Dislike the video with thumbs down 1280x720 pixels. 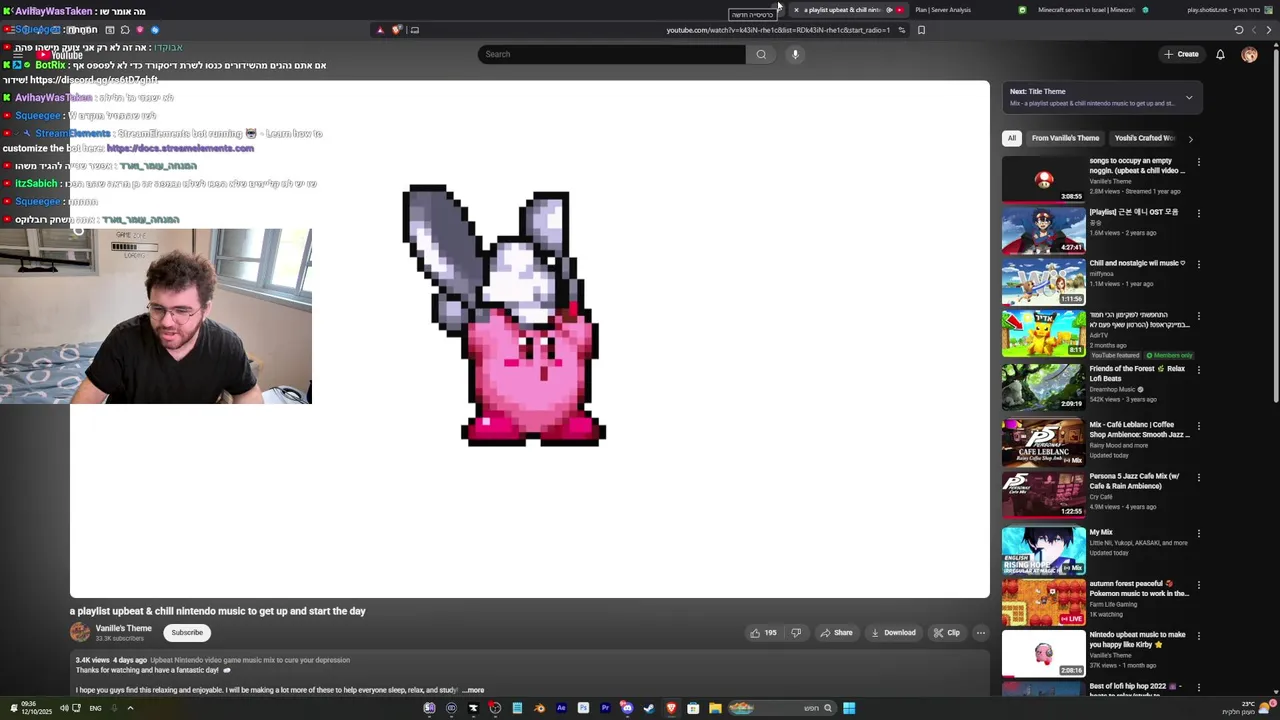tap(796, 632)
